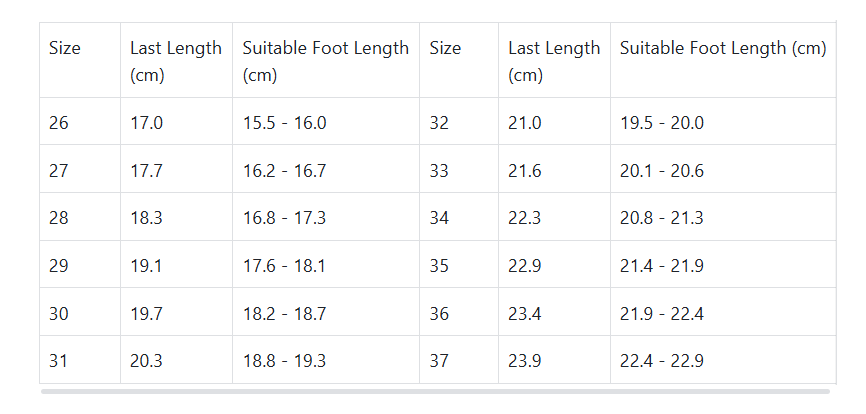
Task: Select the 16.8 - 17.3 foot length cell
Action: click(x=284, y=218)
